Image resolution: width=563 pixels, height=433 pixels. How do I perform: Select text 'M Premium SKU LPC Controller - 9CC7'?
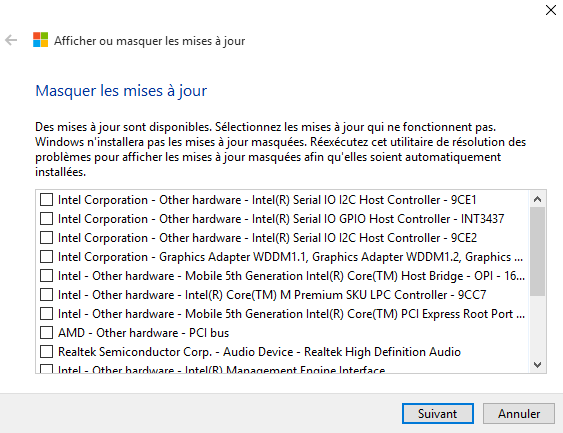coord(383,295)
